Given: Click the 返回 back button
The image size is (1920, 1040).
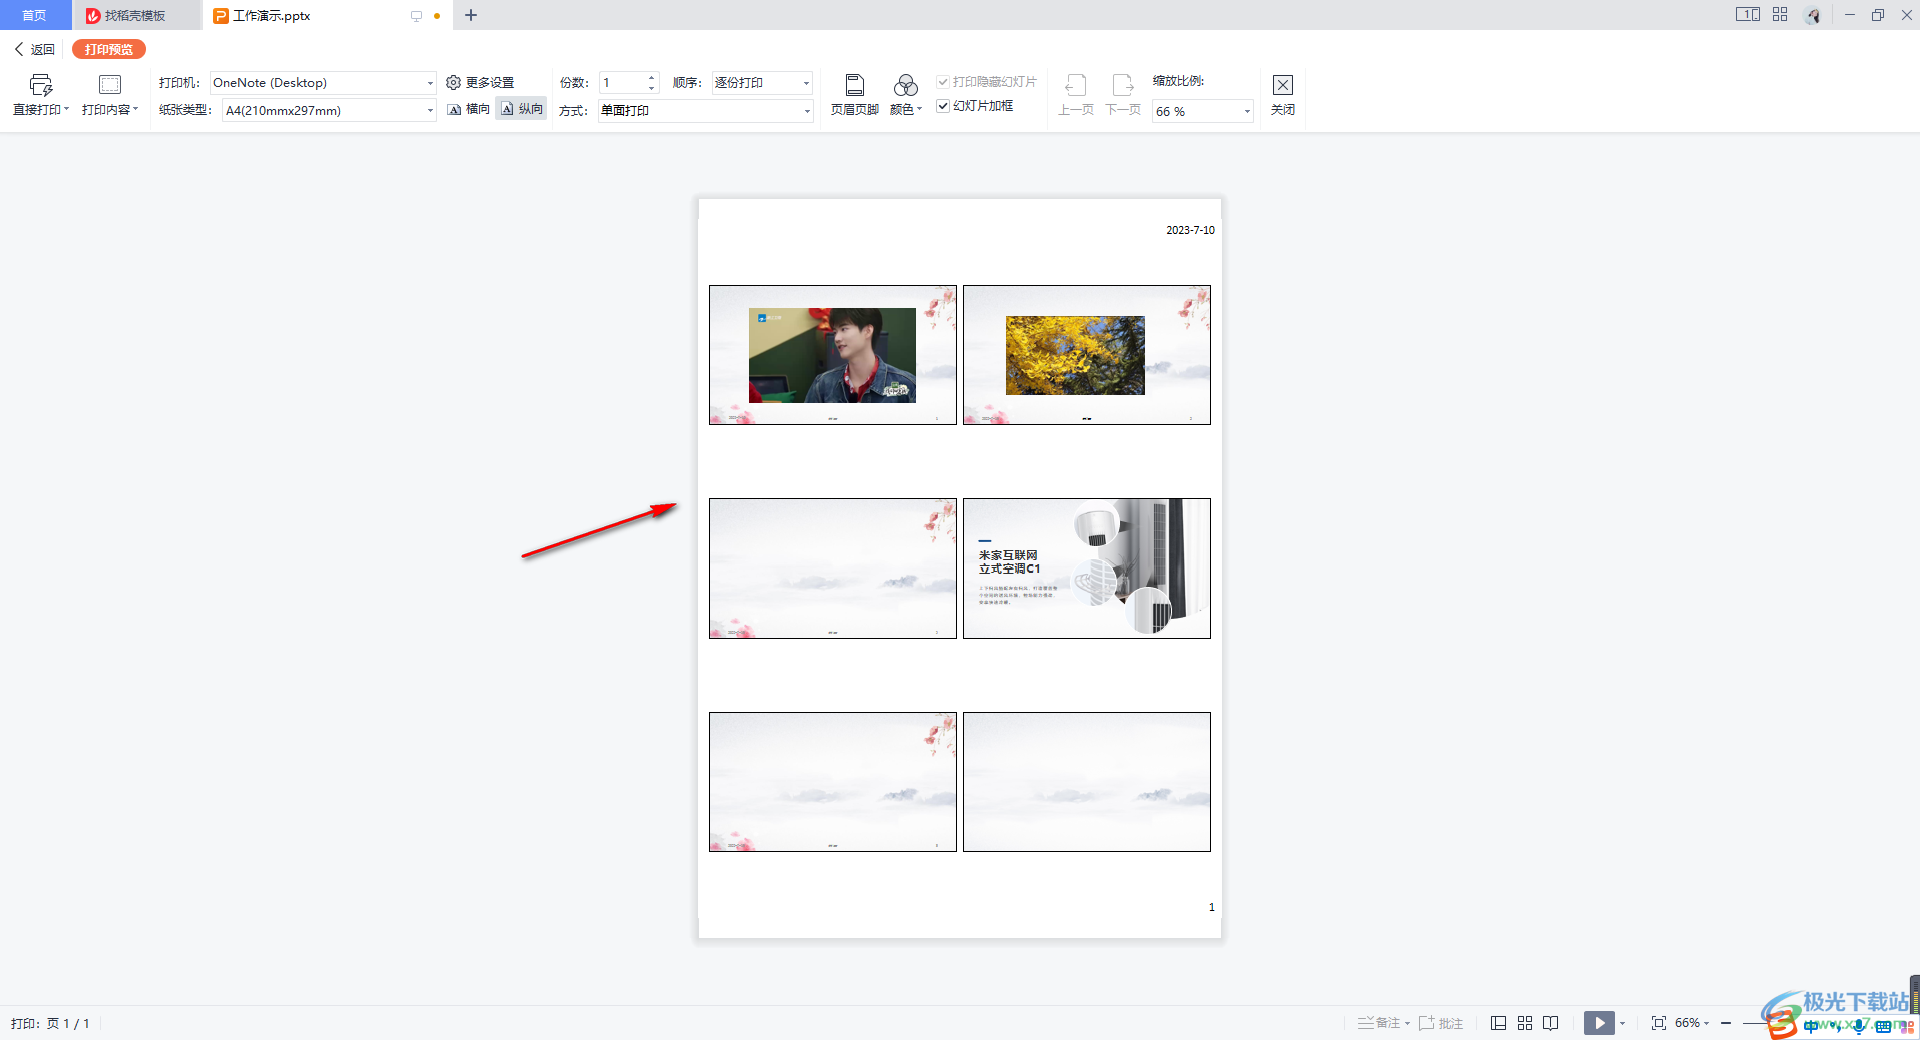Looking at the screenshot, I should click(35, 49).
